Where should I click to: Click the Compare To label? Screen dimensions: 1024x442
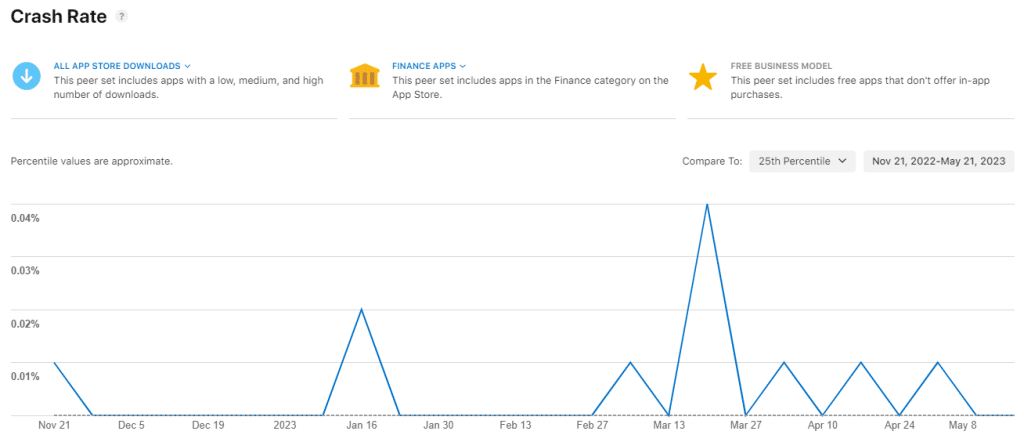tap(711, 161)
